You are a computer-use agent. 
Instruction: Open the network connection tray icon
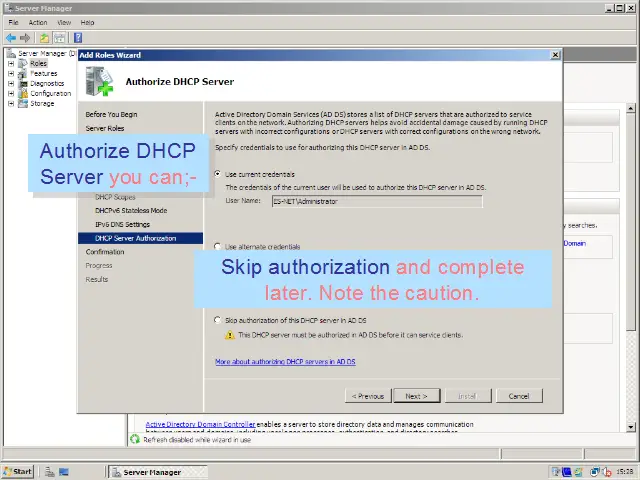[x=595, y=472]
